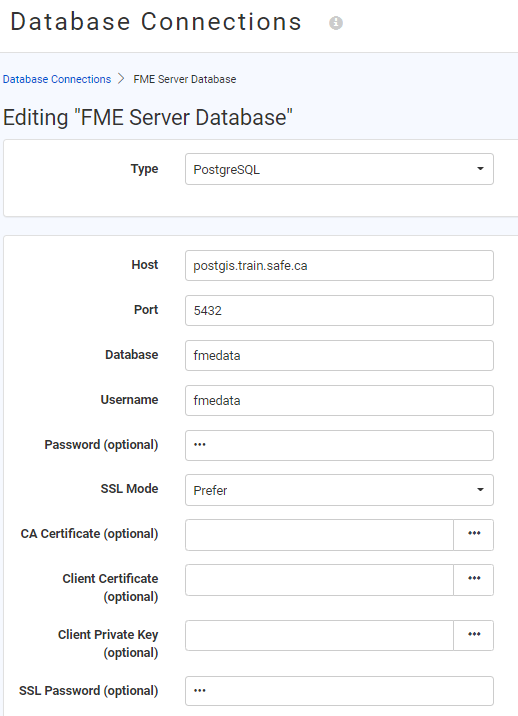518x716 pixels.
Task: Focus the SSL Password (optional) field
Action: pos(339,691)
